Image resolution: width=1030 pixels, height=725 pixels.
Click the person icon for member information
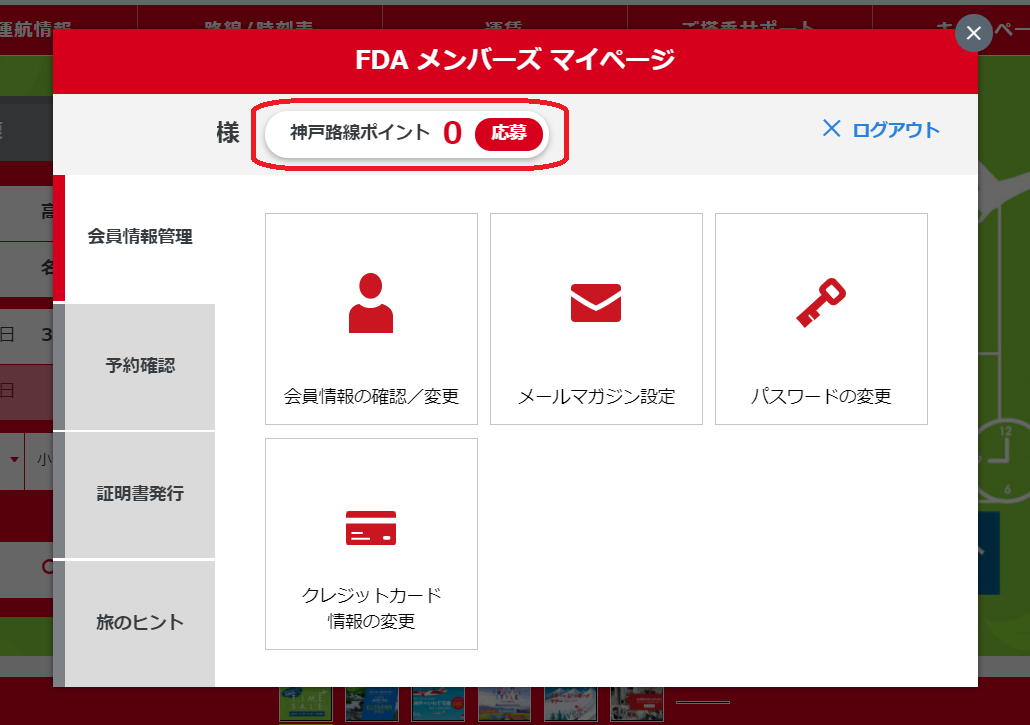click(370, 303)
